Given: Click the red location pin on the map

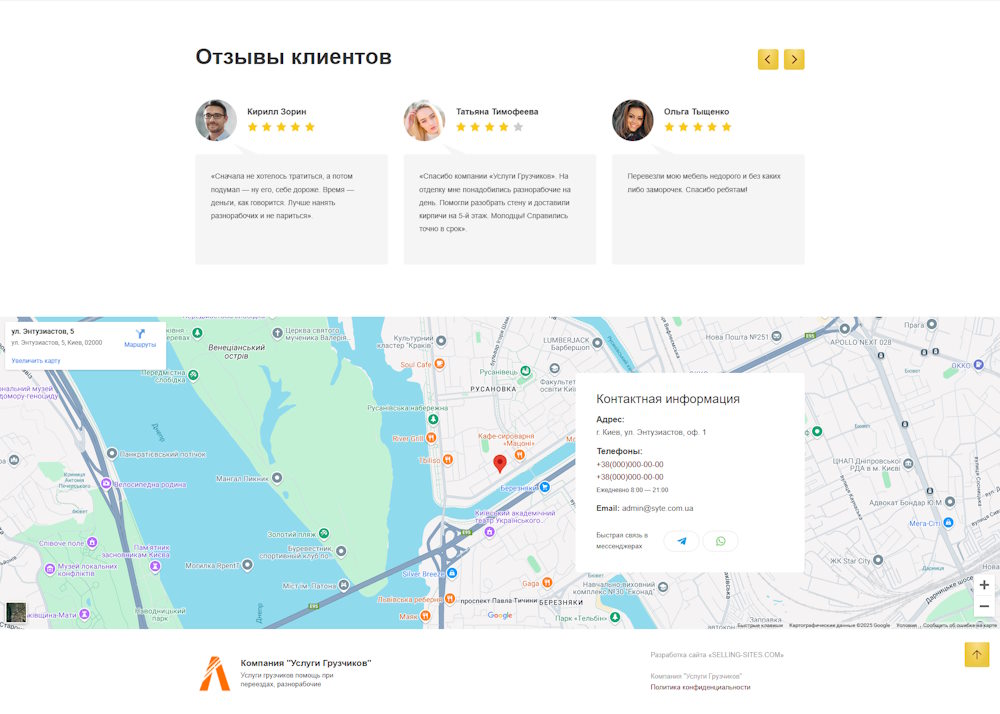Looking at the screenshot, I should (500, 463).
